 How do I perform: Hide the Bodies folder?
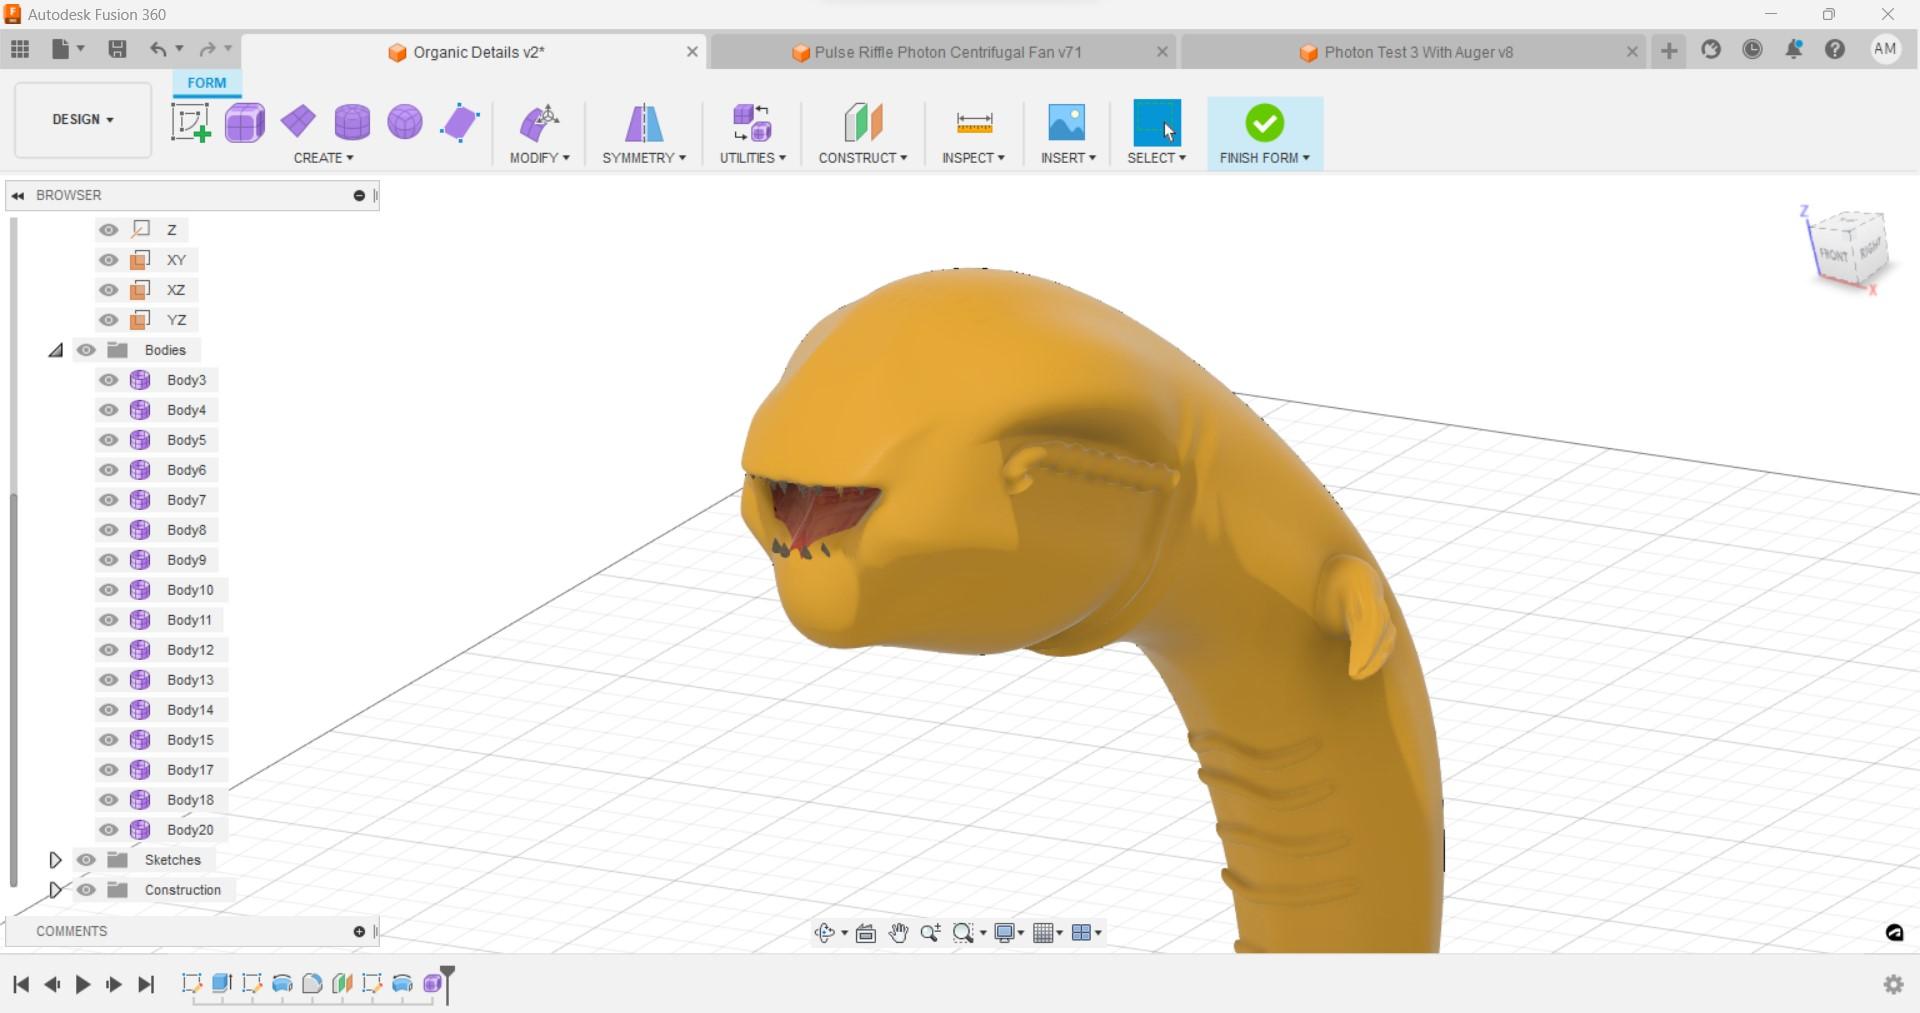pos(87,350)
